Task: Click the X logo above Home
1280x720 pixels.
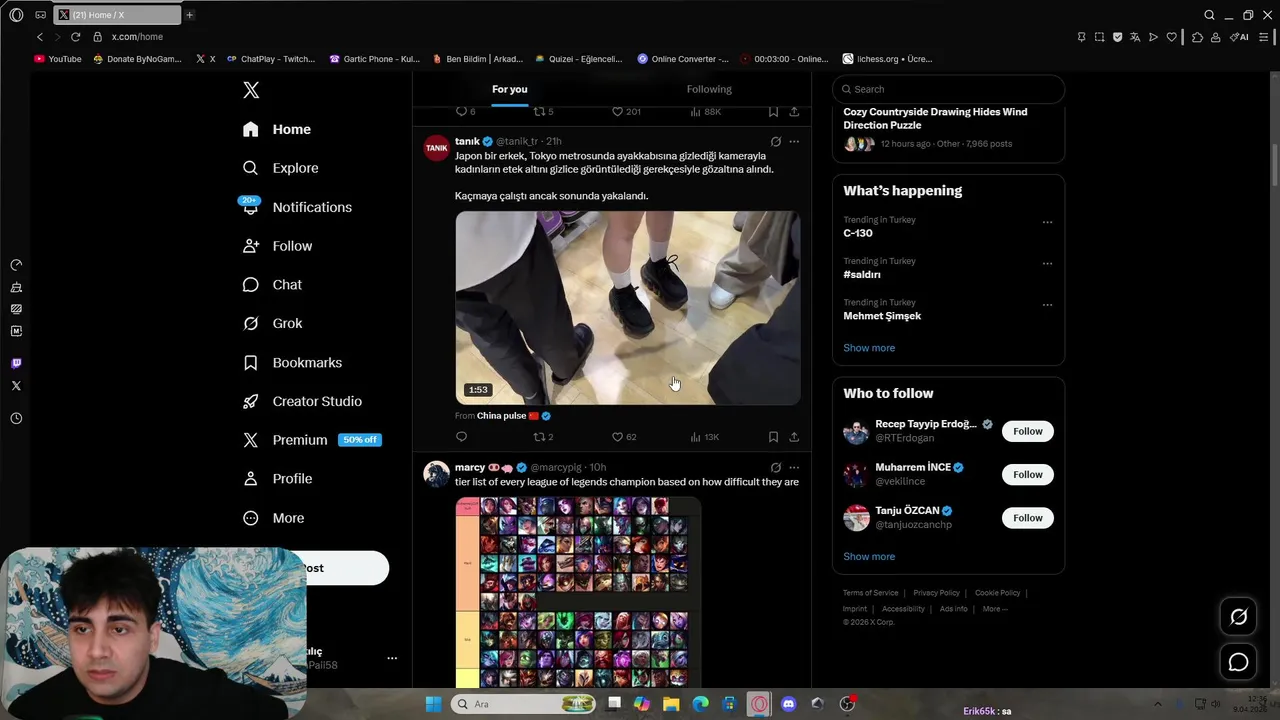Action: tap(251, 90)
